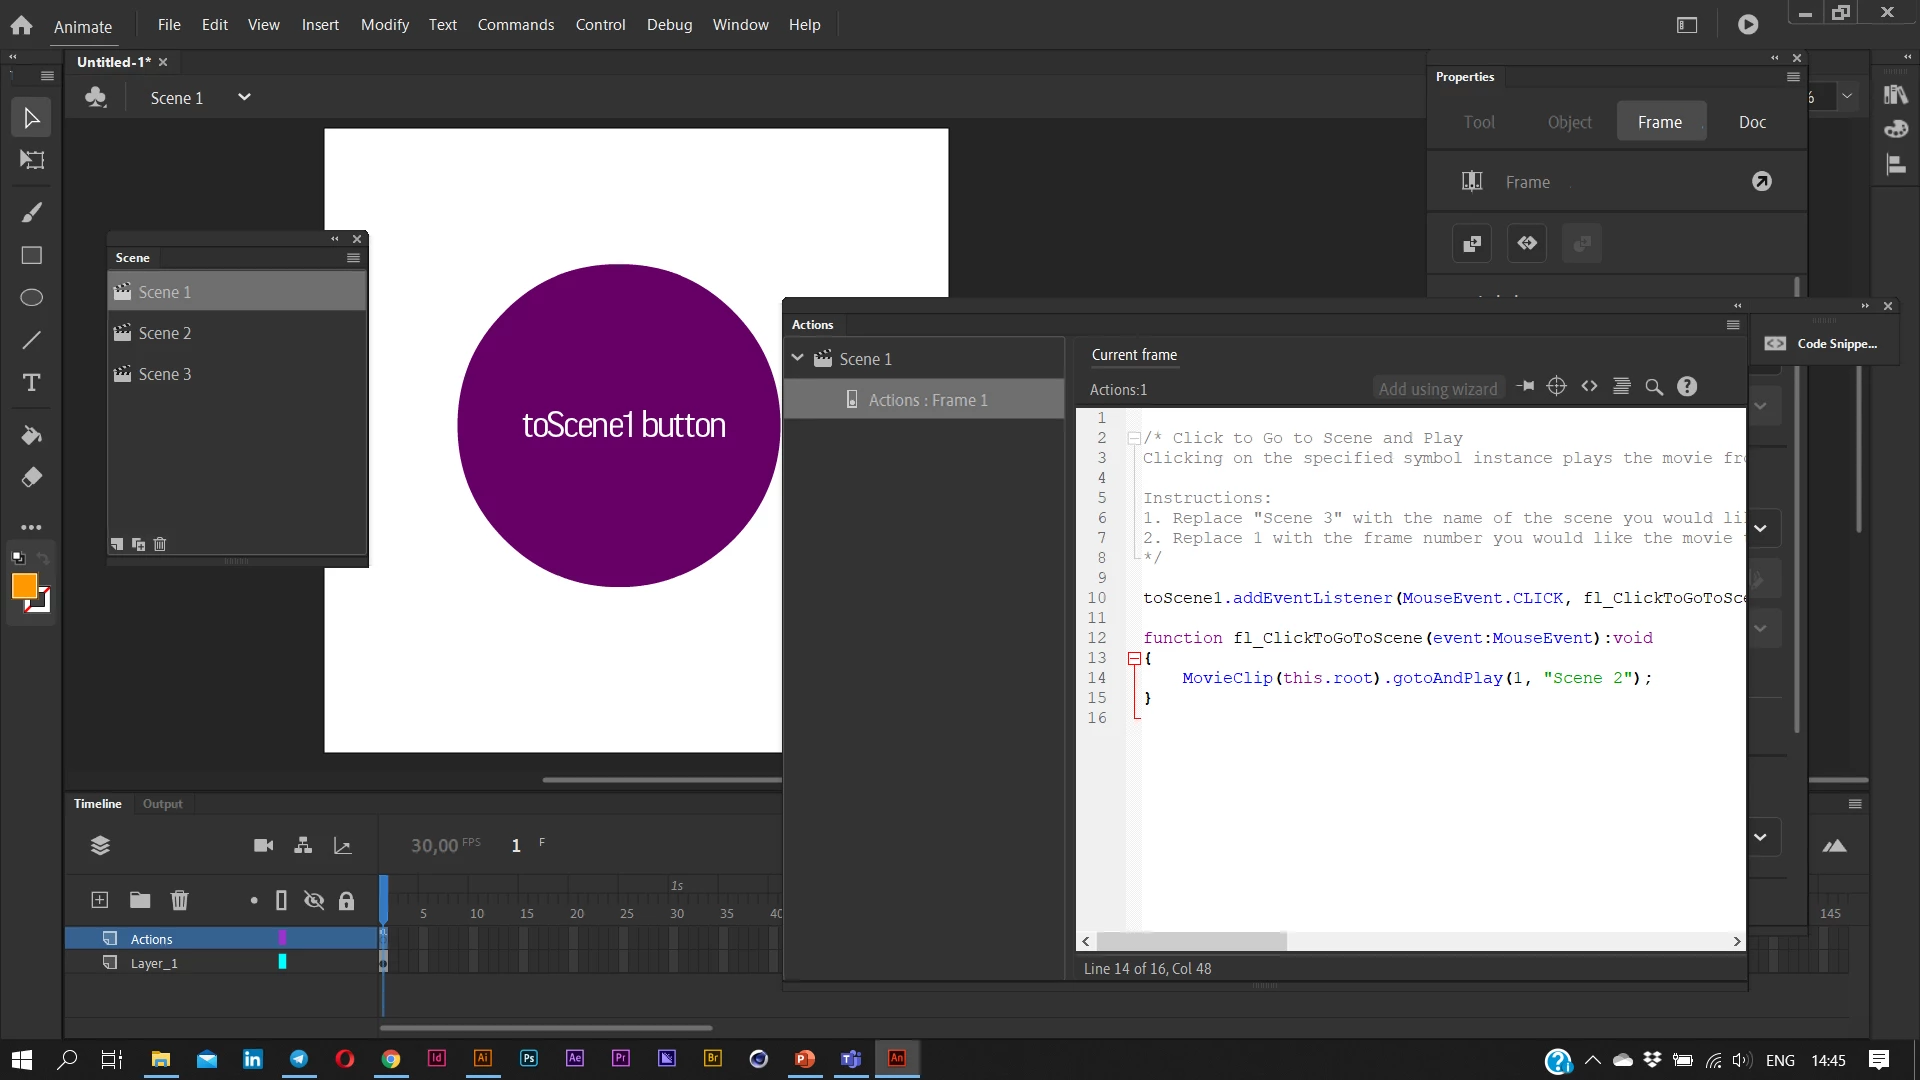The width and height of the screenshot is (1920, 1080).
Task: Click Insert Target Path crosshair icon
Action: 1556,387
